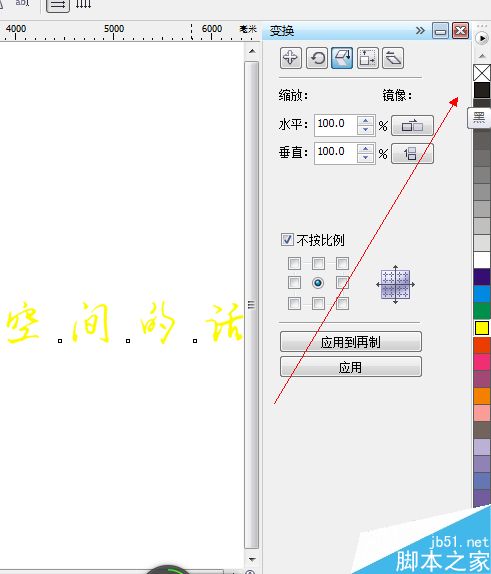Pick the red-orange color swatch
Image resolution: width=491 pixels, height=574 pixels.
click(x=482, y=345)
